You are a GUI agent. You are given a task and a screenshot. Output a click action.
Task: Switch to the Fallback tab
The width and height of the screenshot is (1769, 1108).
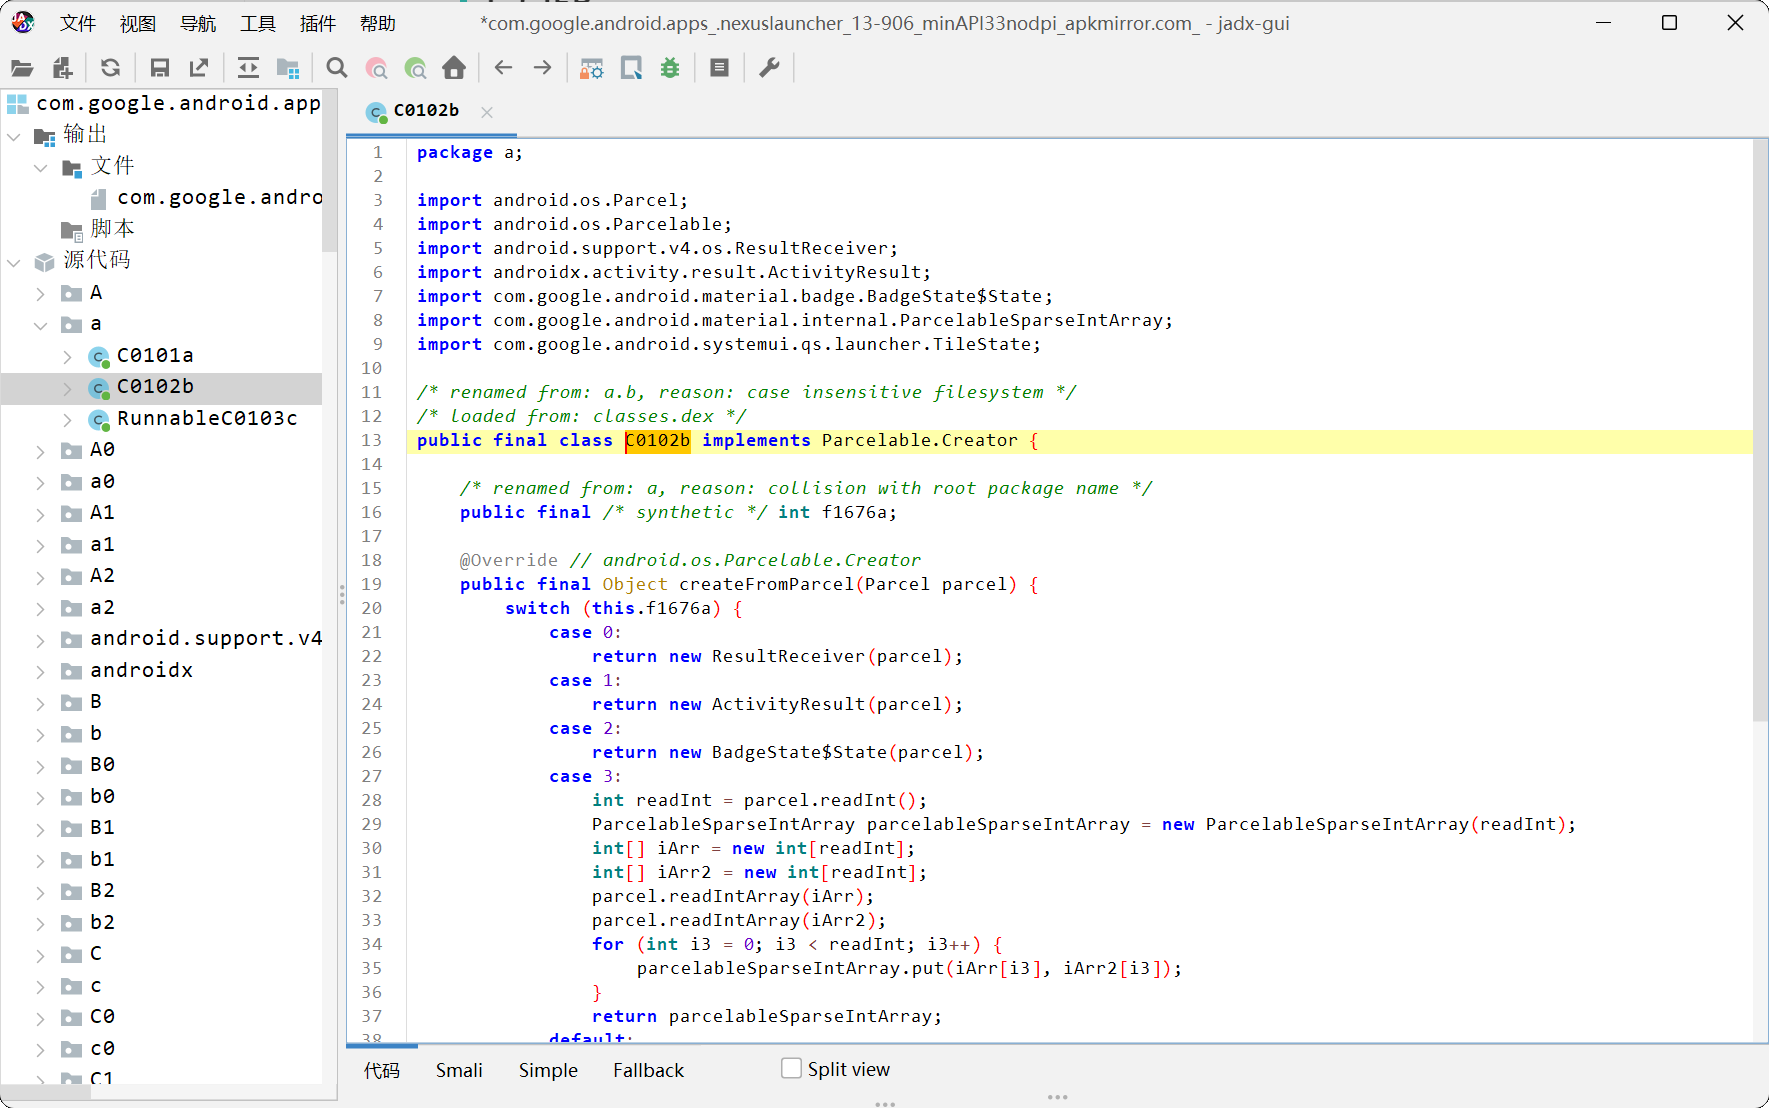coord(648,1070)
